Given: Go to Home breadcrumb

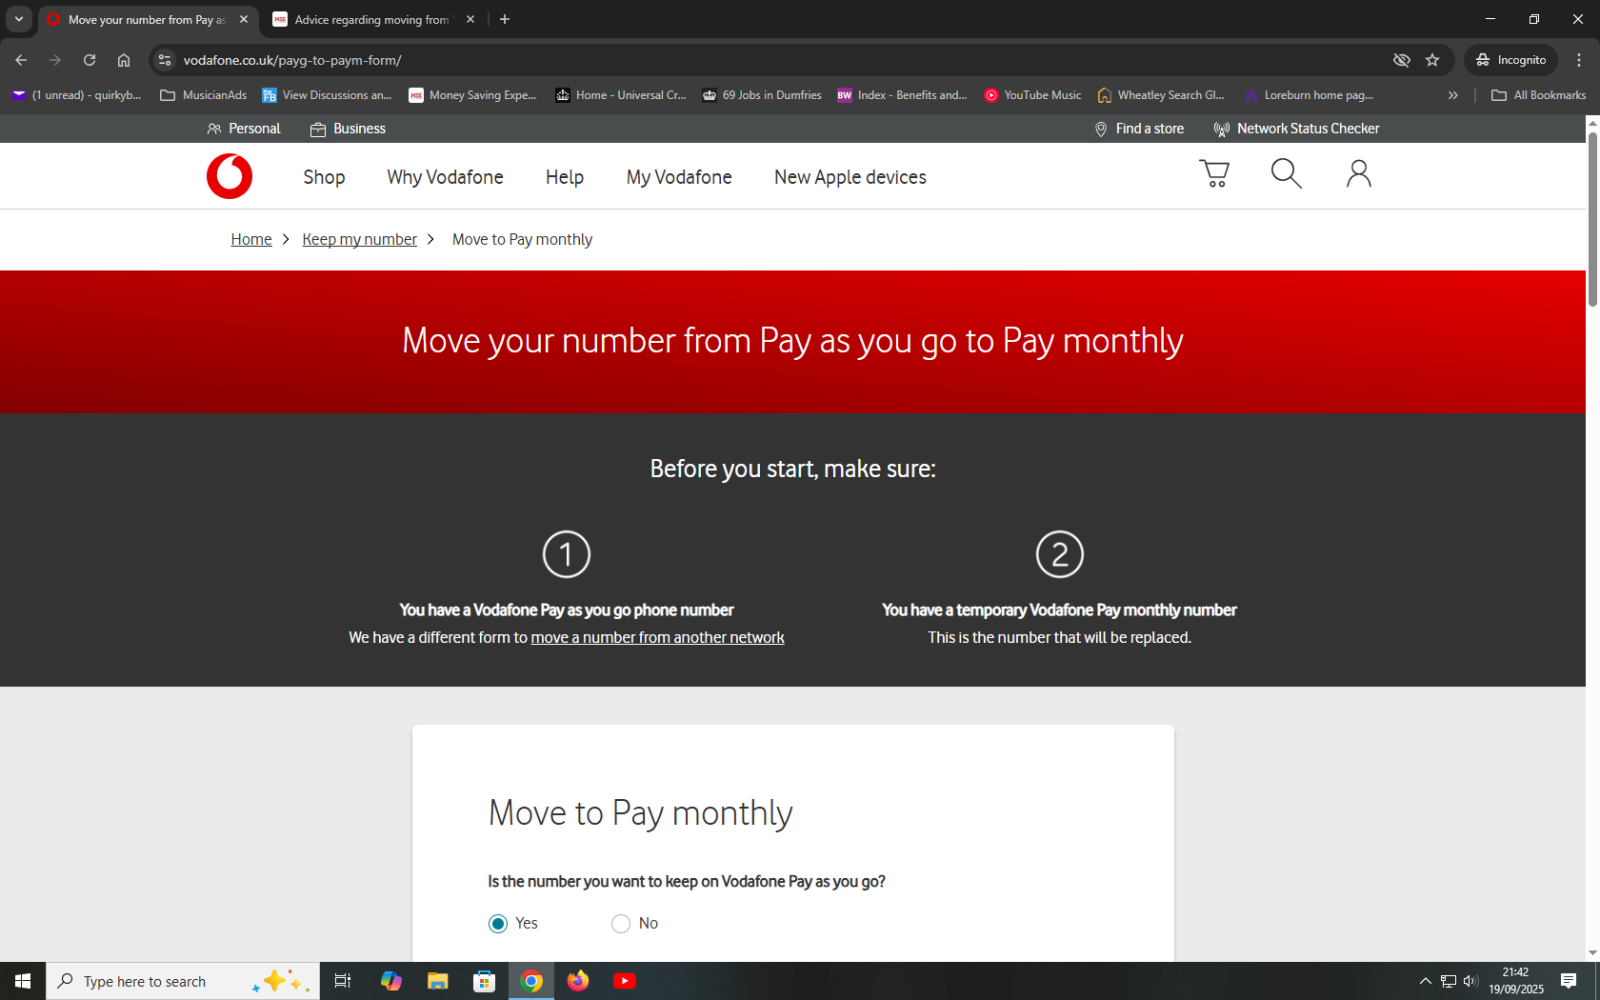Looking at the screenshot, I should [251, 239].
